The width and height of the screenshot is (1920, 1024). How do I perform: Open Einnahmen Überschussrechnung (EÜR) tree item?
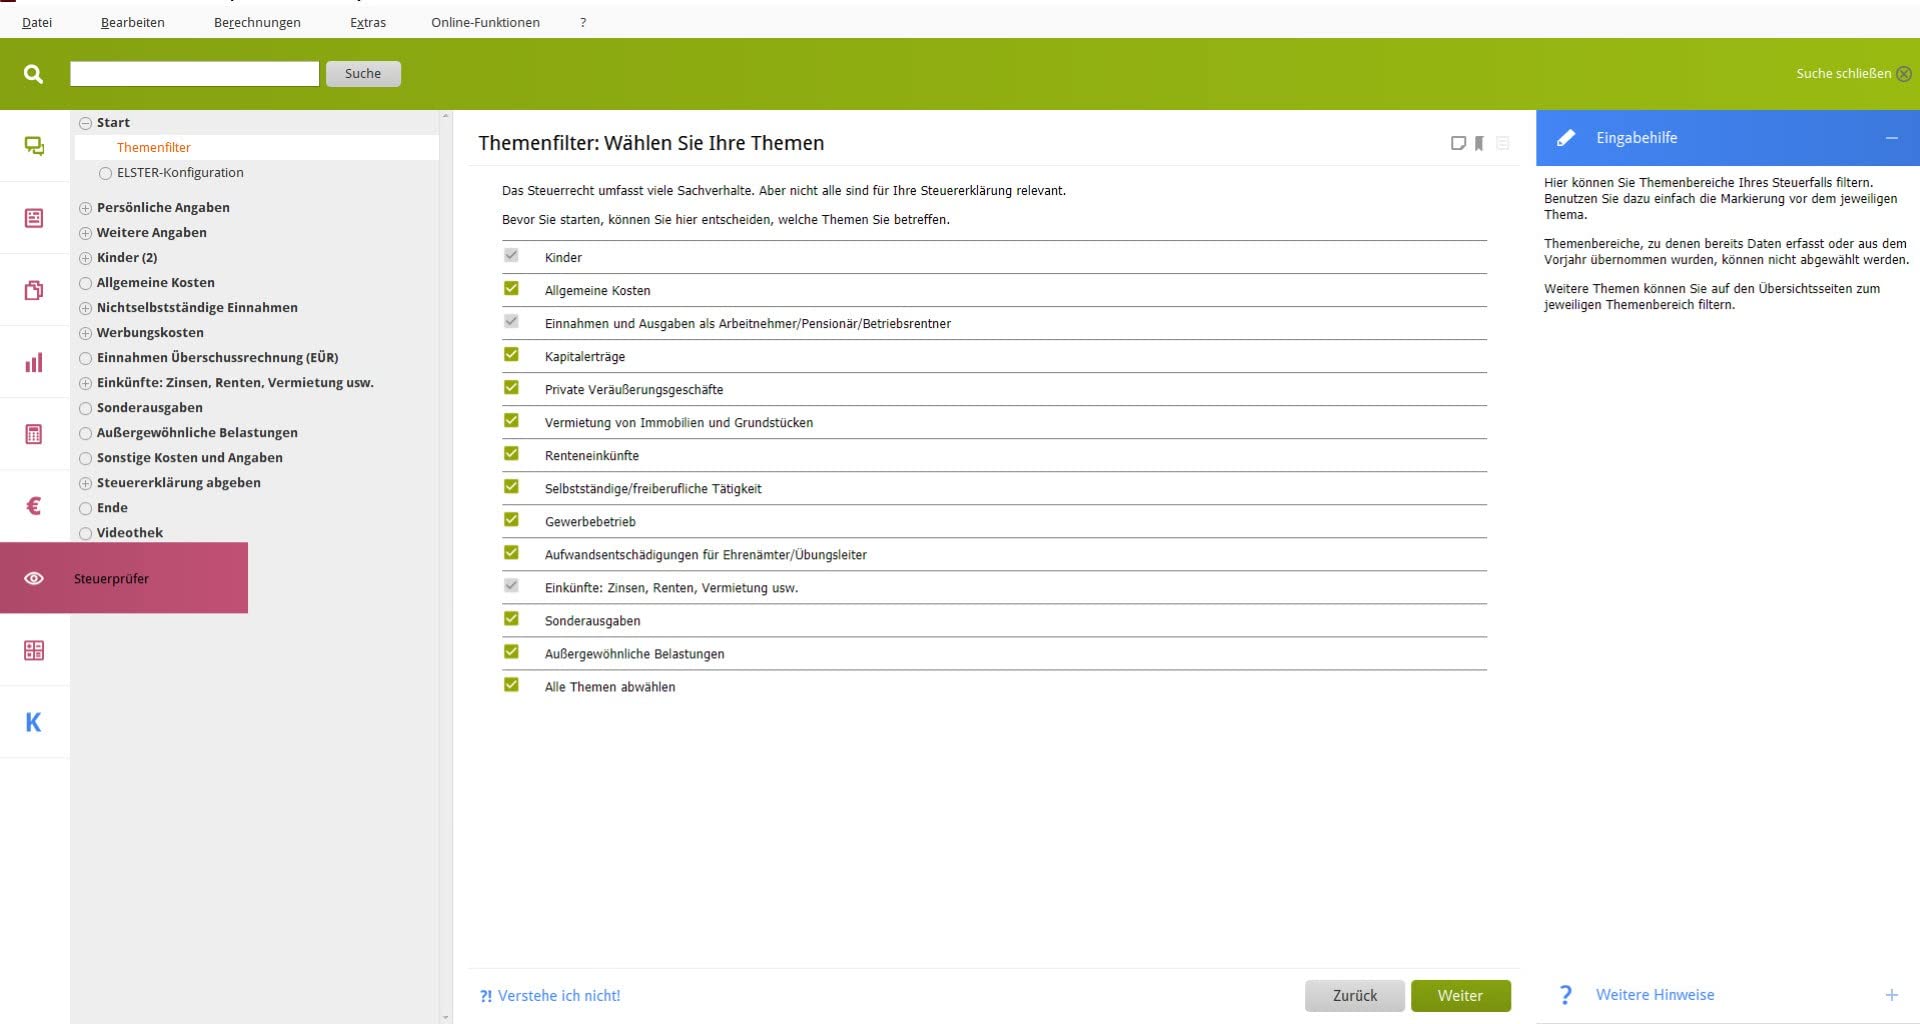click(x=217, y=358)
